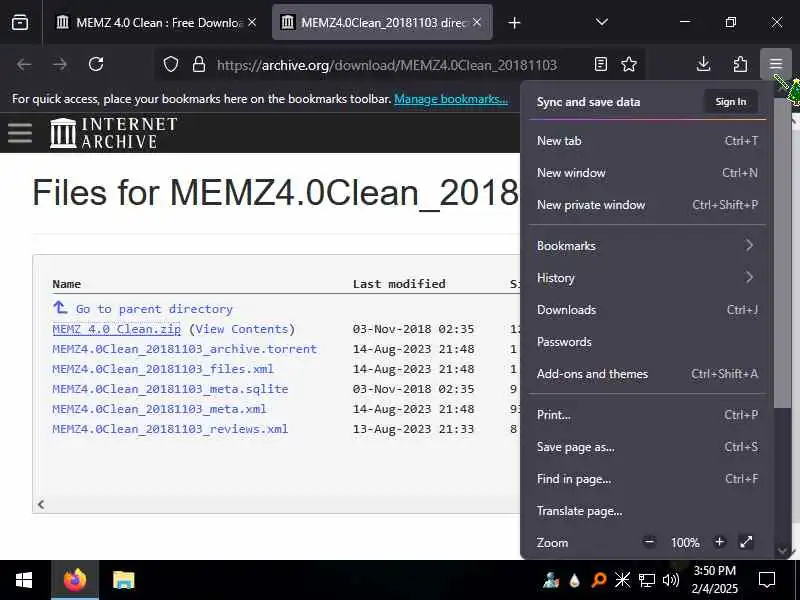Open Passwords from the menu
Viewport: 800px width, 600px height.
[647, 342]
